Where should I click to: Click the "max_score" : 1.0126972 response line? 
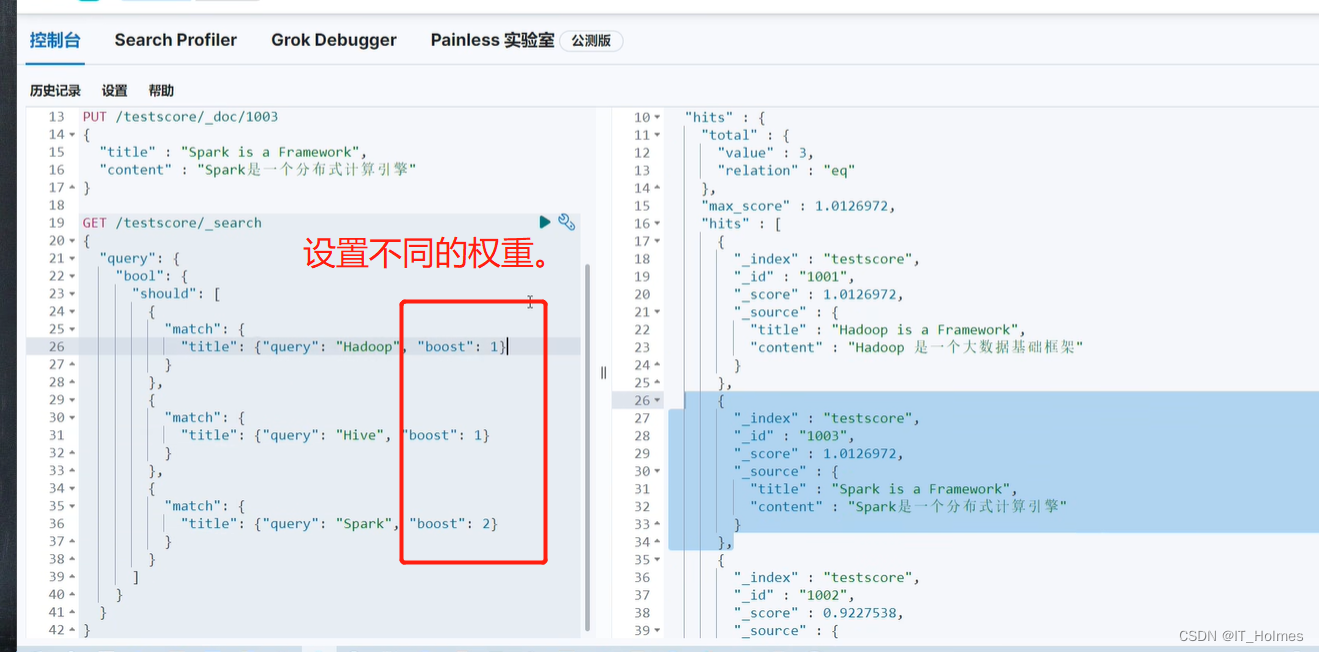point(798,206)
